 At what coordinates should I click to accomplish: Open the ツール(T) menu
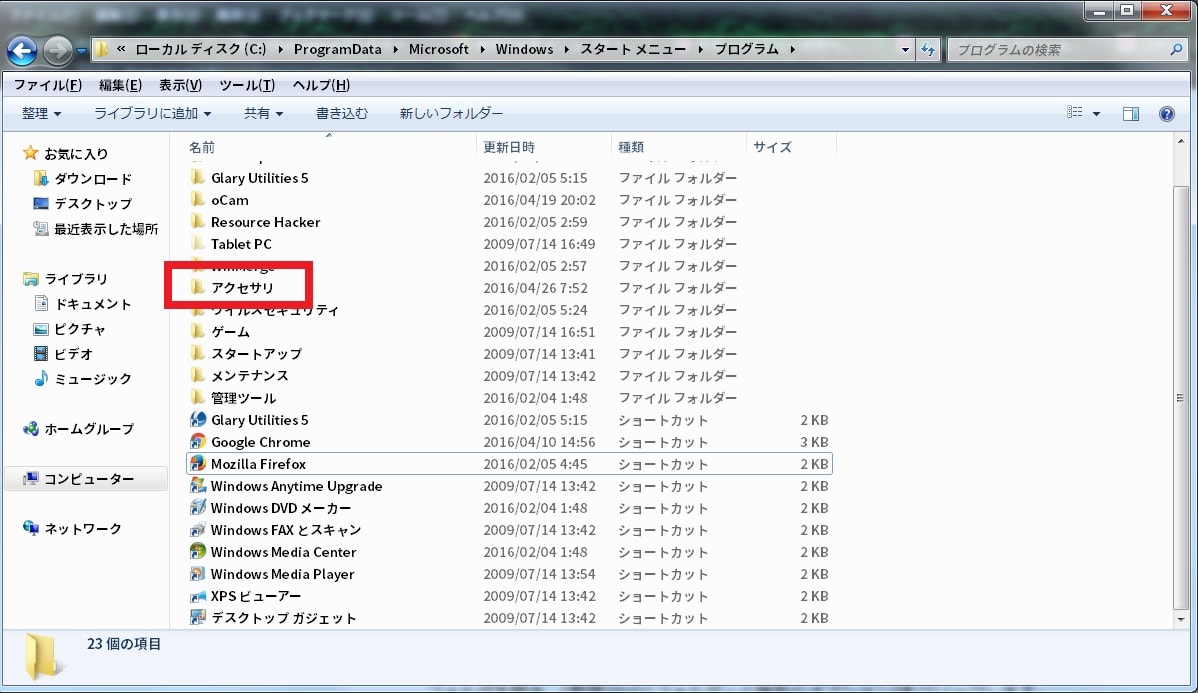click(247, 85)
